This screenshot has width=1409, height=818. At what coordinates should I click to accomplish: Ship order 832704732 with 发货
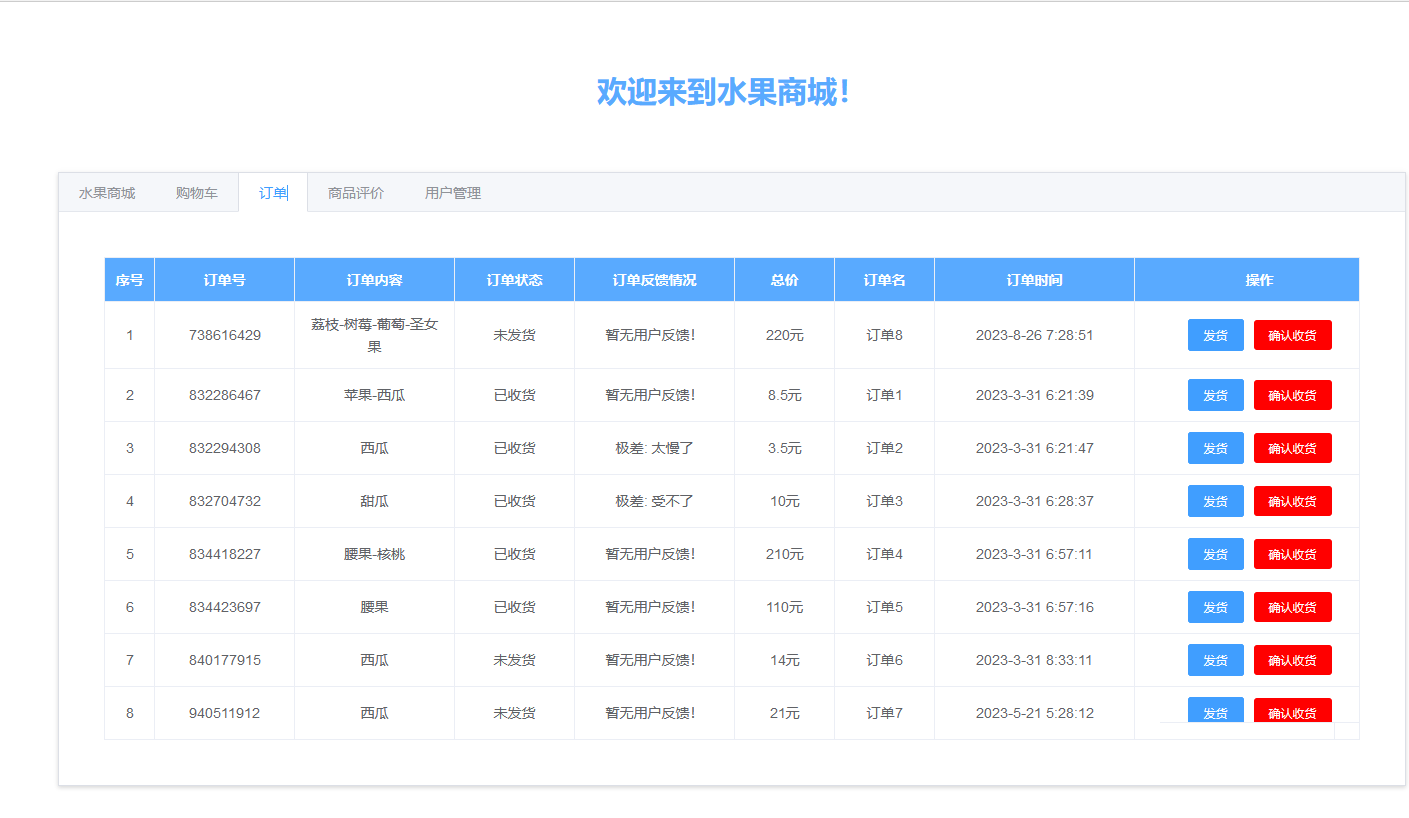pos(1216,501)
